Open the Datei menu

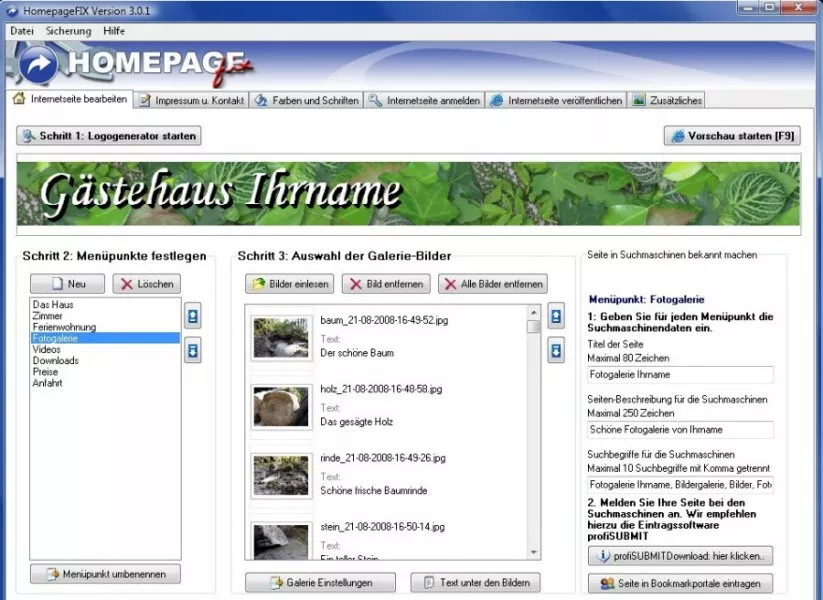[22, 31]
